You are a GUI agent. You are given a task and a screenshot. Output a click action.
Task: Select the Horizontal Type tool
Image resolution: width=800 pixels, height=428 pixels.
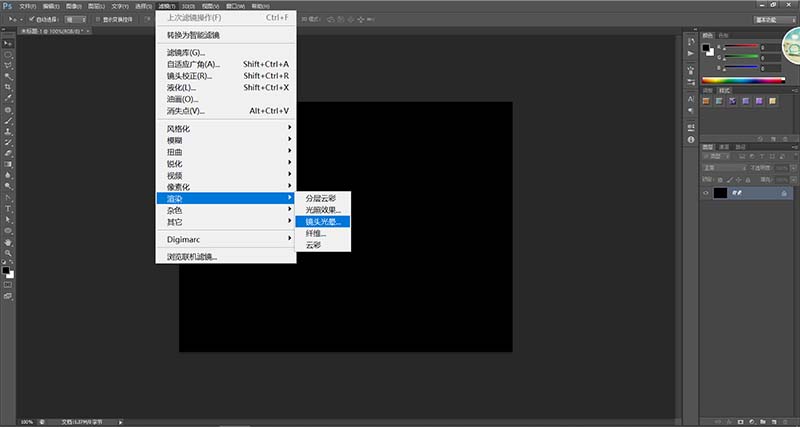pos(8,209)
